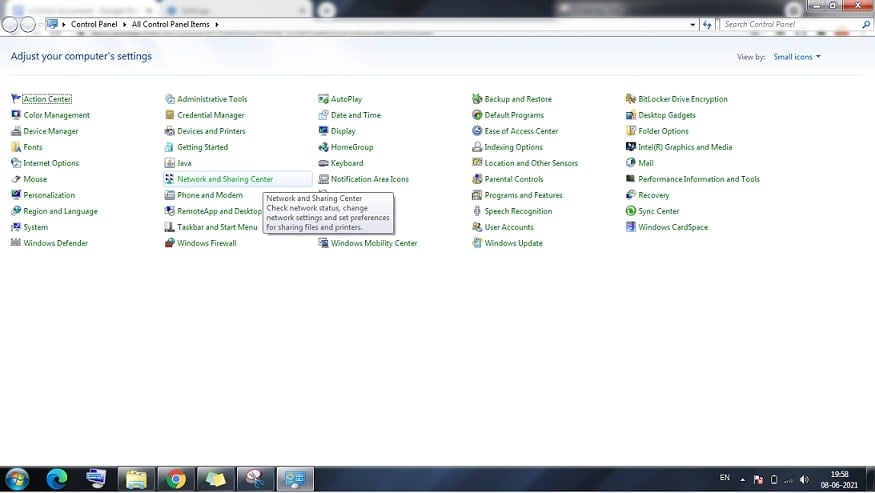
Task: Click the volume speaker tray icon
Action: (x=804, y=480)
